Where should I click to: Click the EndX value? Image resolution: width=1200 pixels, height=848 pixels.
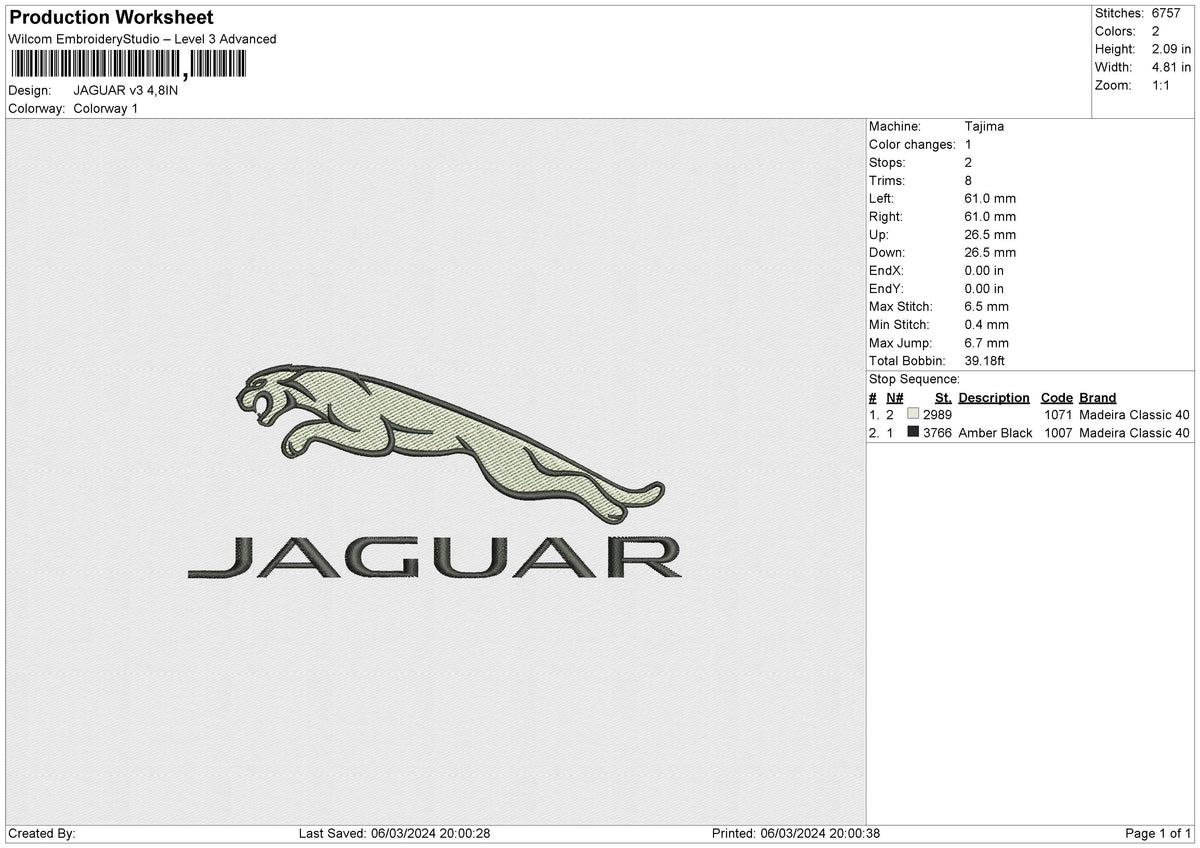tap(984, 270)
